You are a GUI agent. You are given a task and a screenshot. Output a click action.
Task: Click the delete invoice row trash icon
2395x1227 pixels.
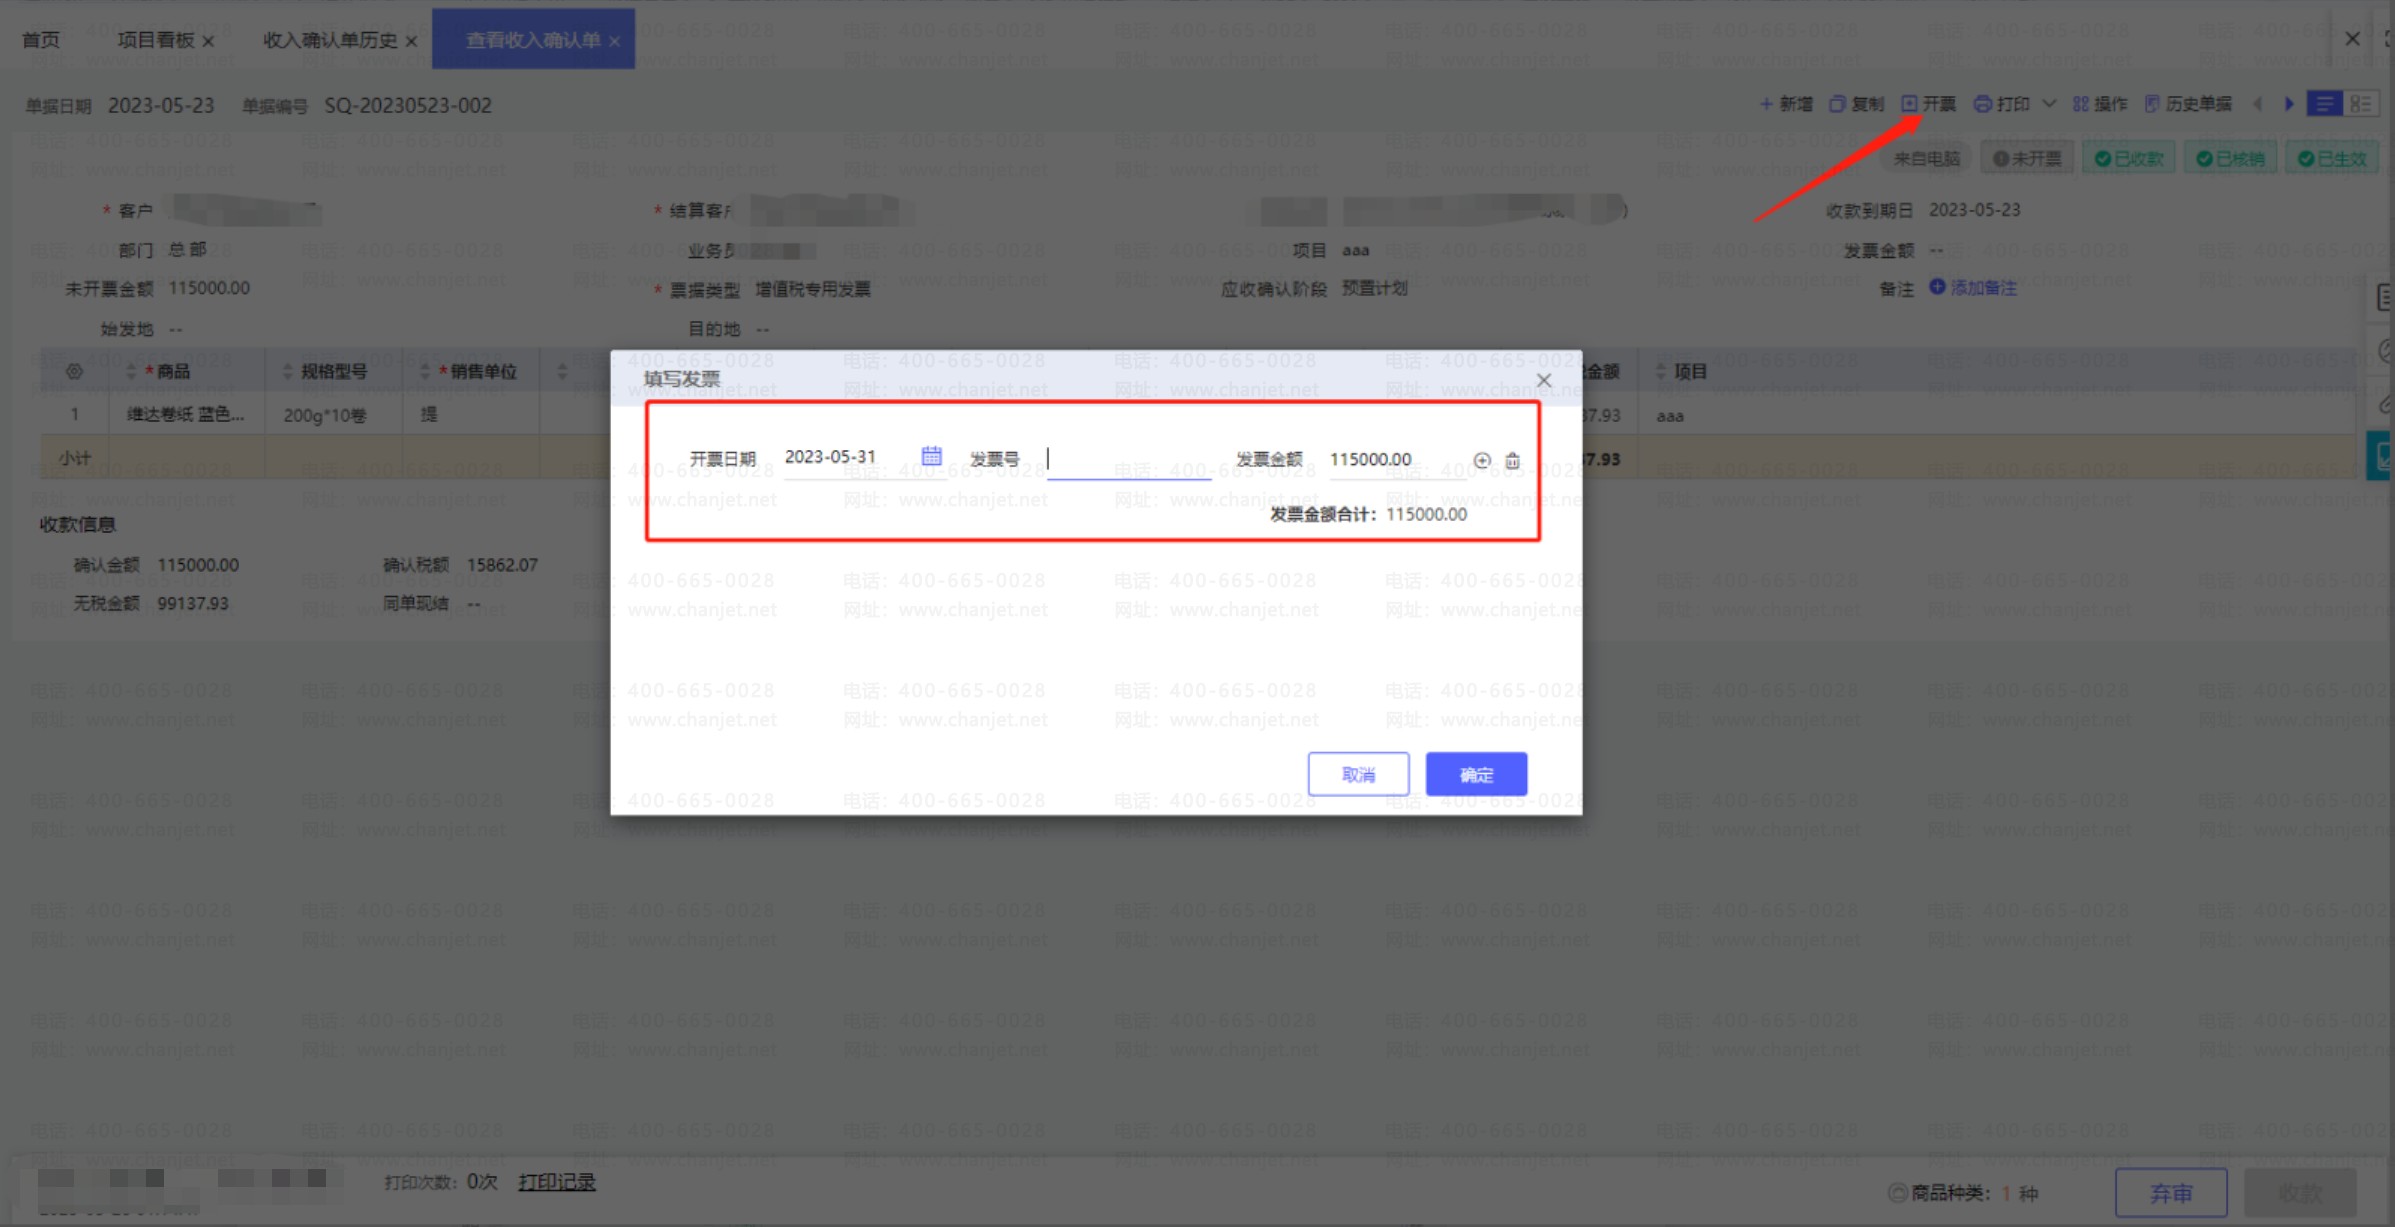(1512, 460)
